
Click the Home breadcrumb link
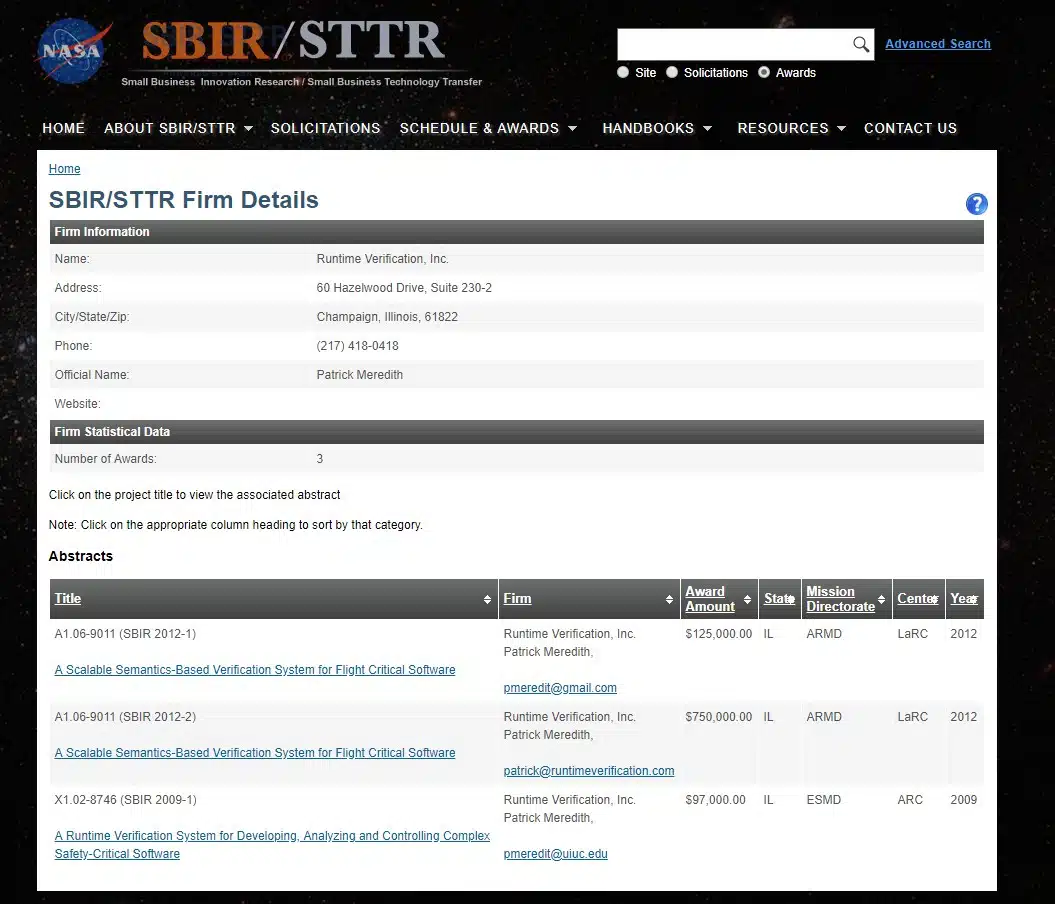tap(65, 169)
